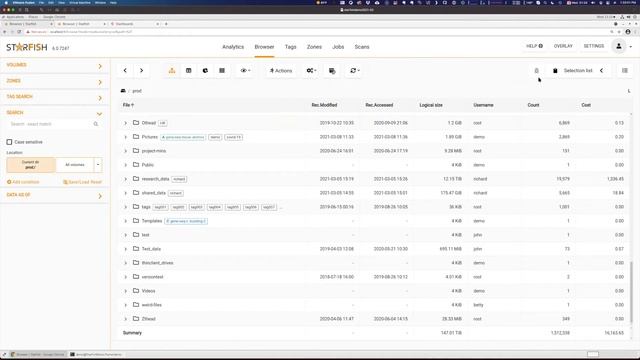Image resolution: width=640 pixels, height=360 pixels.
Task: Click the thinclient_drives folder name
Action: tap(157, 263)
